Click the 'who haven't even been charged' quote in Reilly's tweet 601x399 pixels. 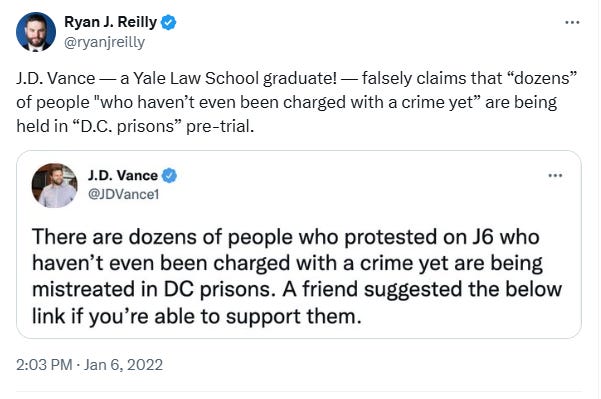pos(286,102)
